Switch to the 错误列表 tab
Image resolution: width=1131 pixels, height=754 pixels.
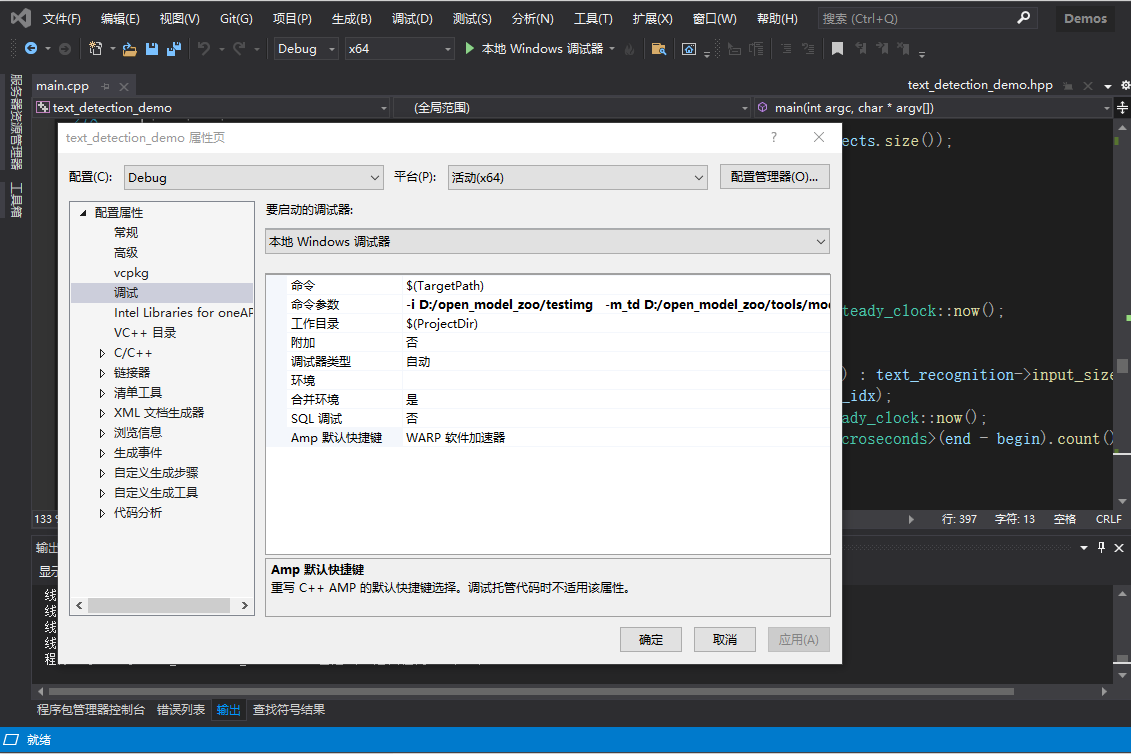pos(180,710)
